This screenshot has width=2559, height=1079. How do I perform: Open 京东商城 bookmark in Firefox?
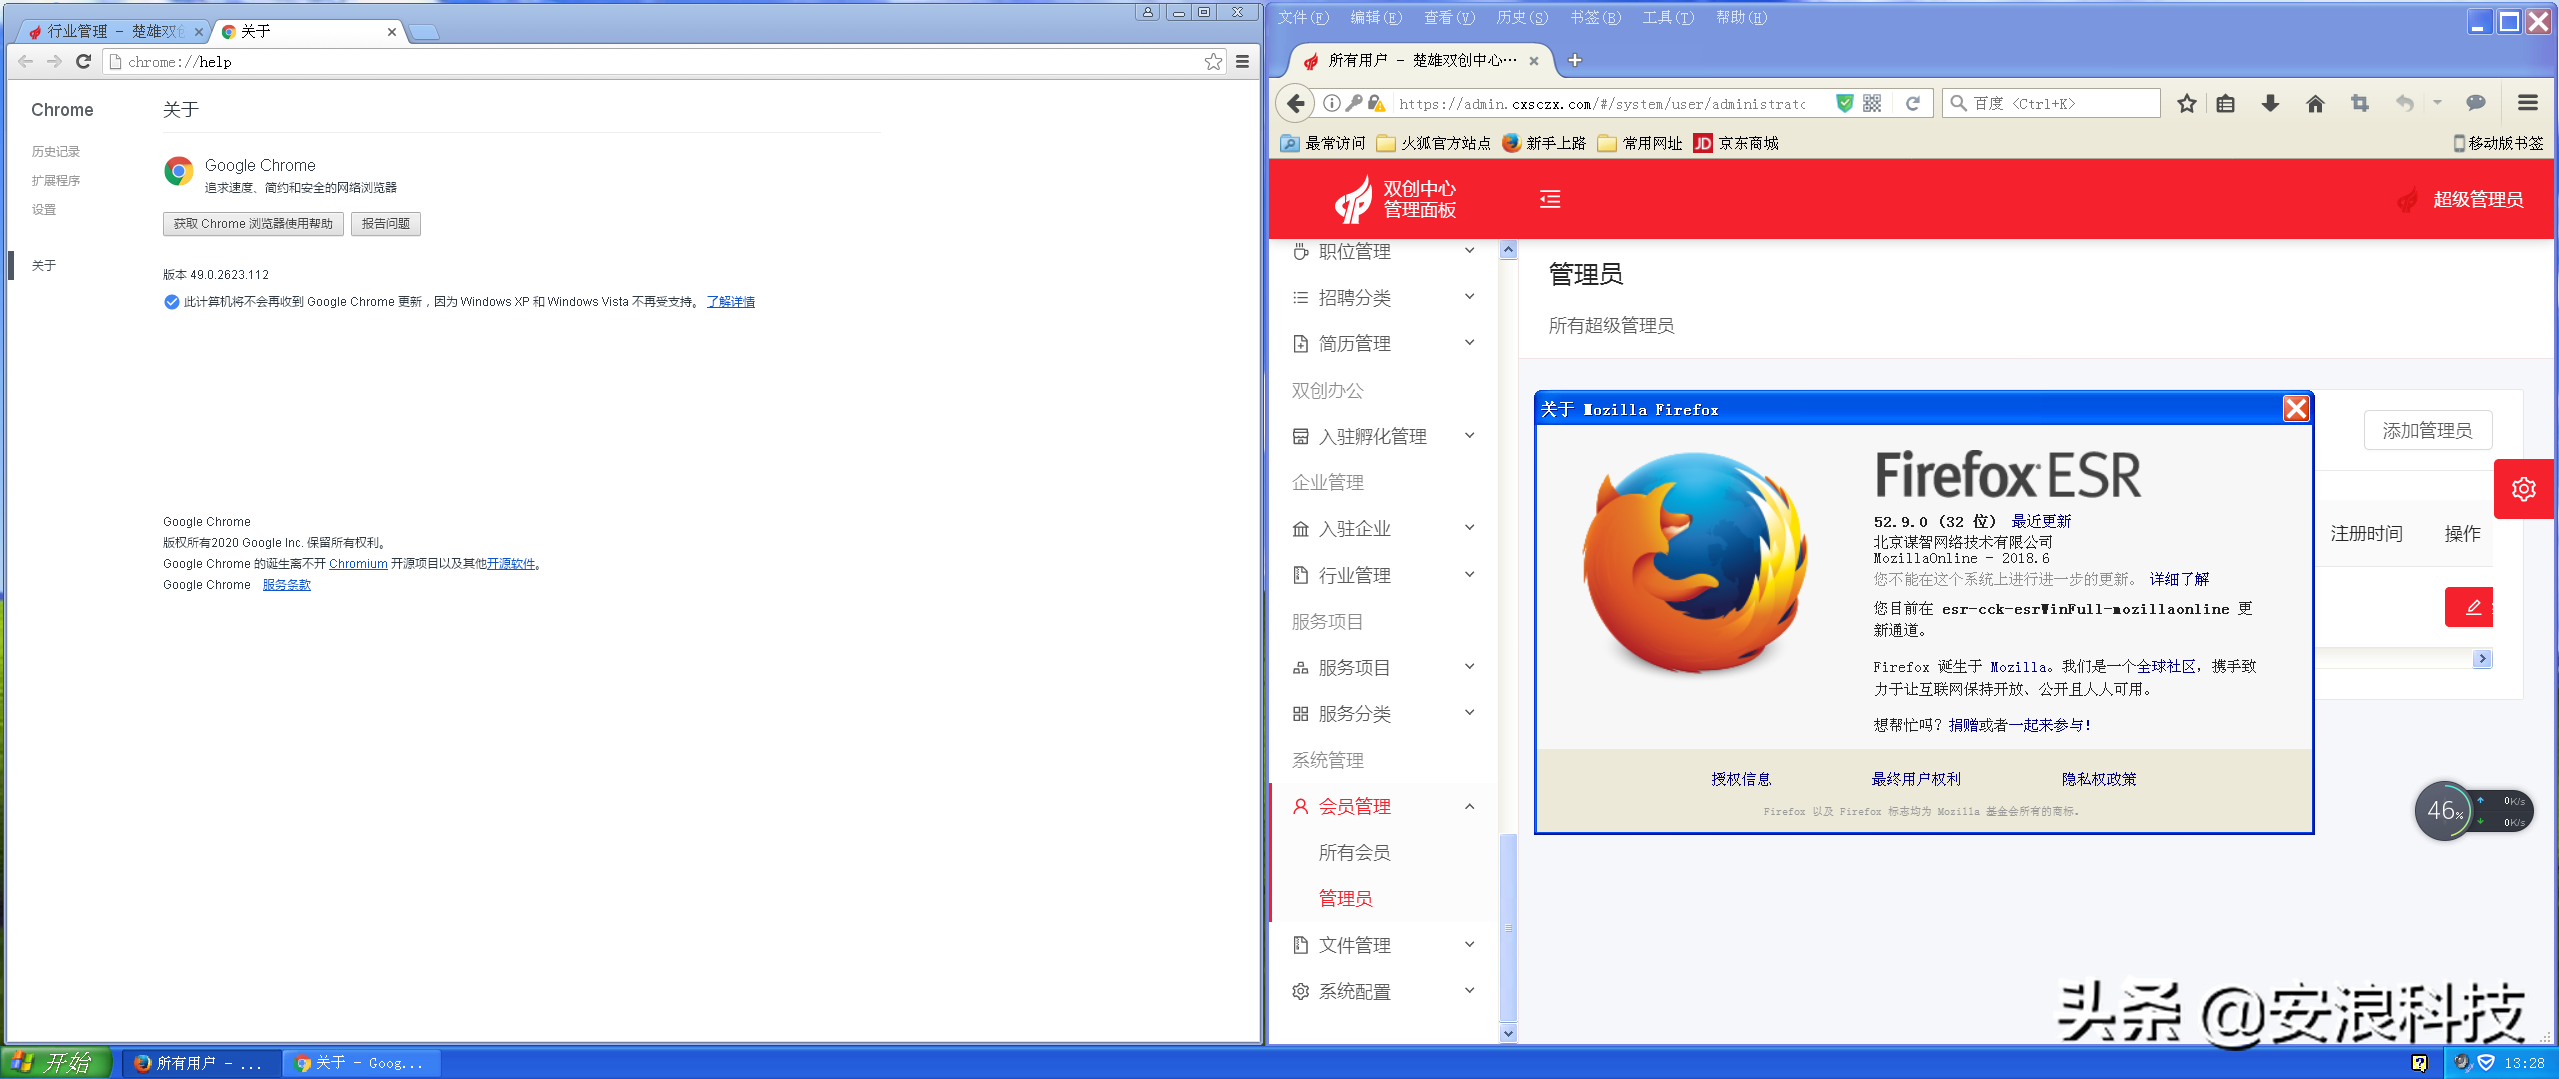(1736, 143)
